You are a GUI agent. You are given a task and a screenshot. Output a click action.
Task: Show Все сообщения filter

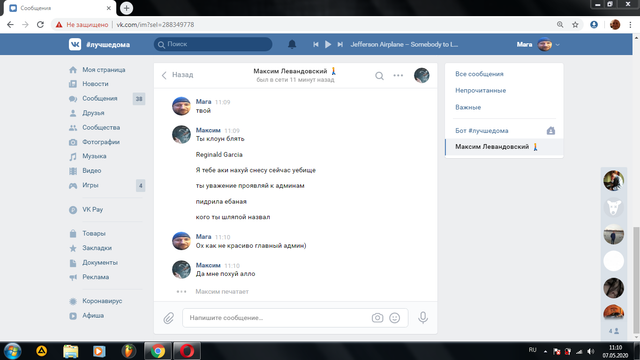click(x=479, y=74)
